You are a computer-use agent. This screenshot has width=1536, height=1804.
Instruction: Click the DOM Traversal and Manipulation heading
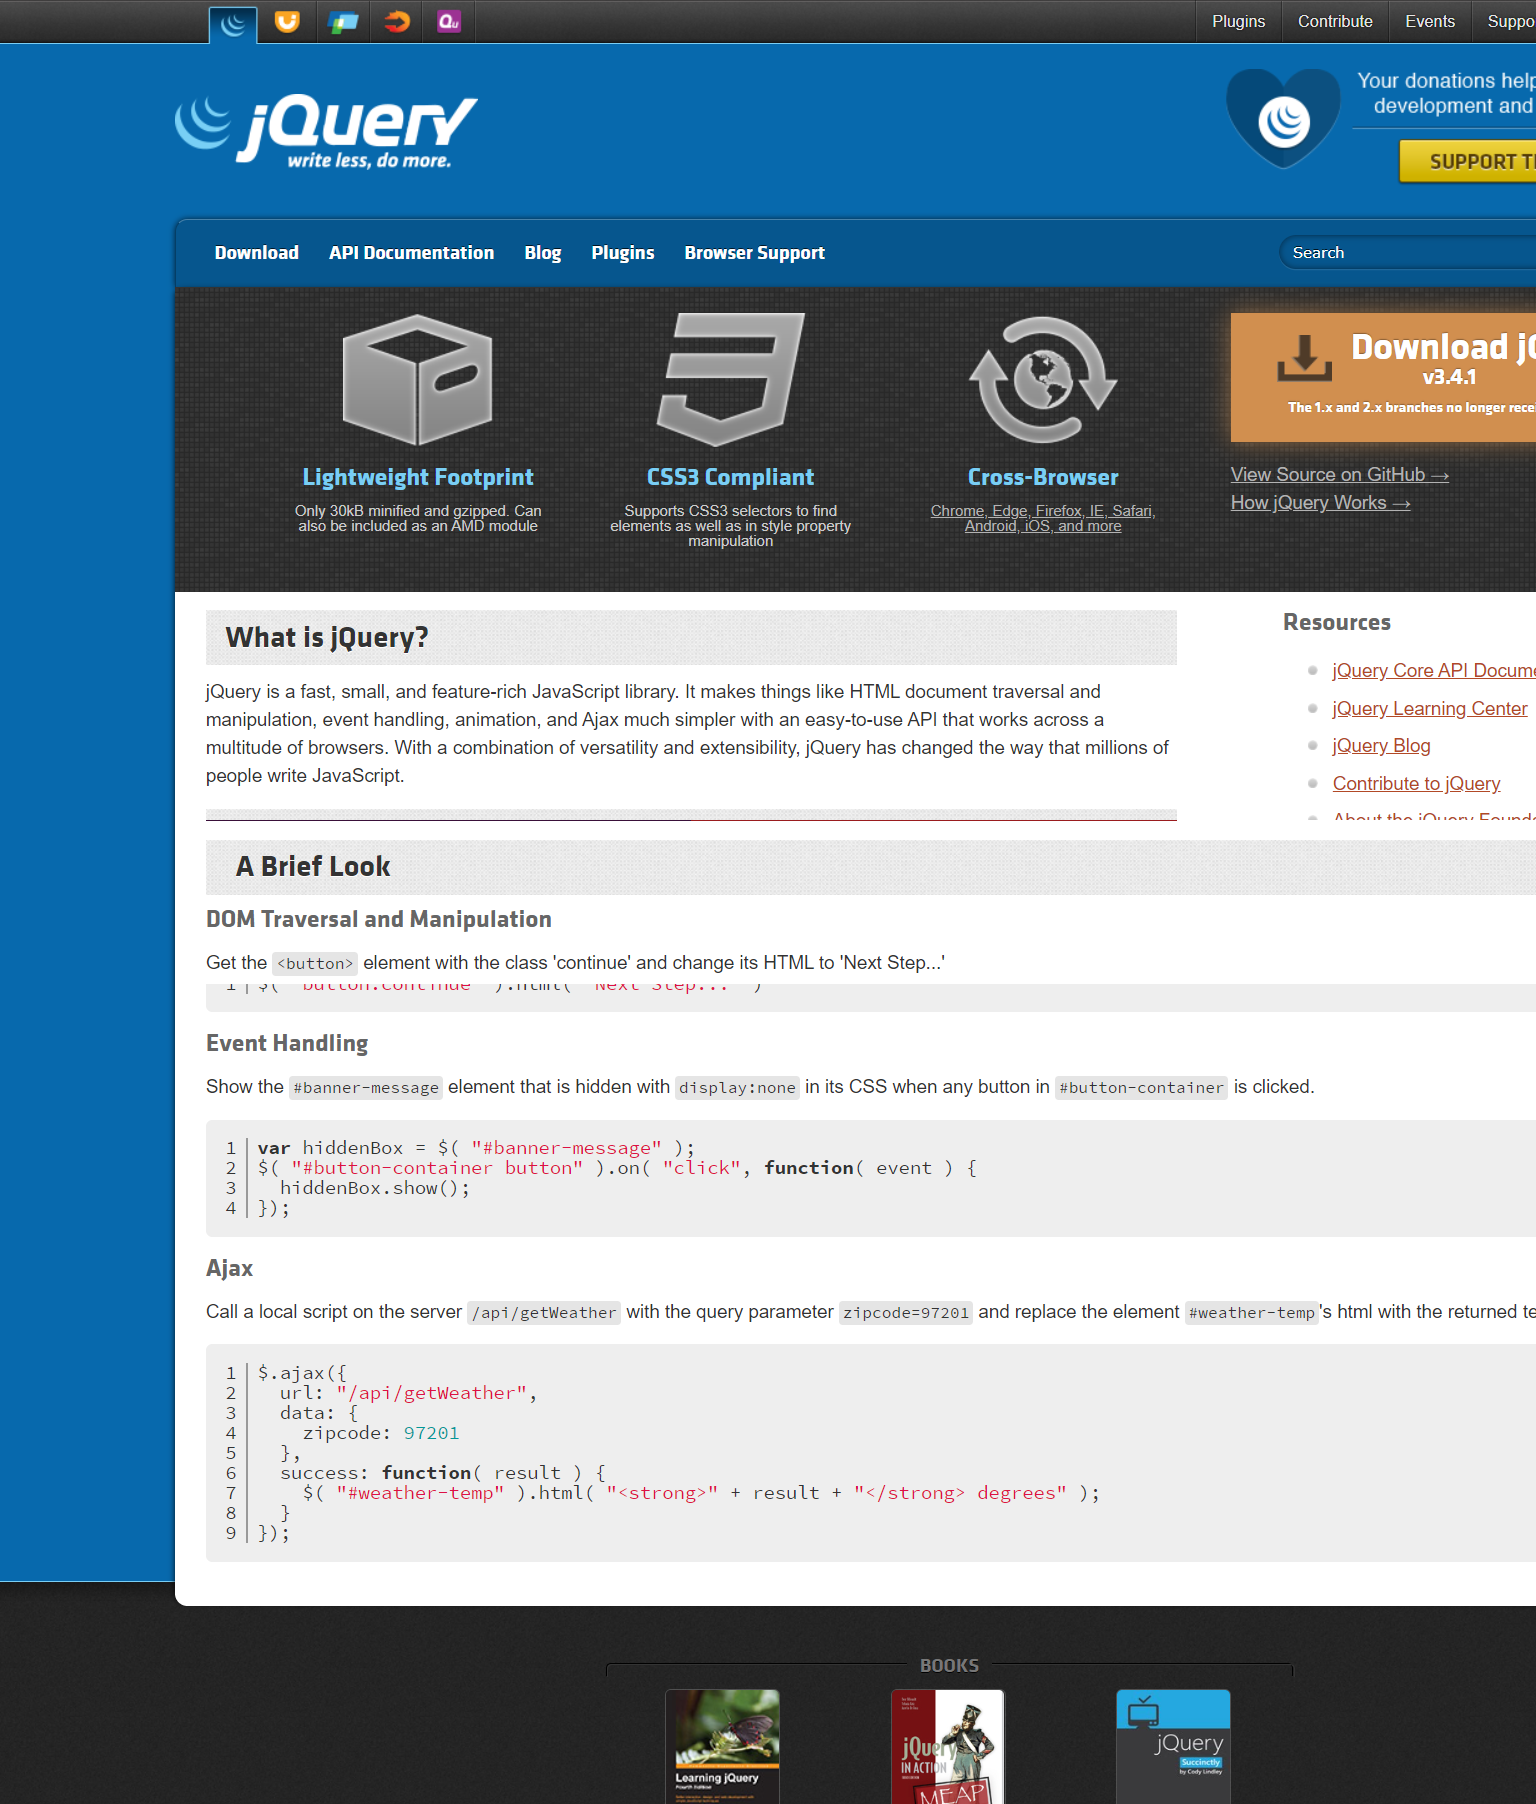tap(379, 919)
